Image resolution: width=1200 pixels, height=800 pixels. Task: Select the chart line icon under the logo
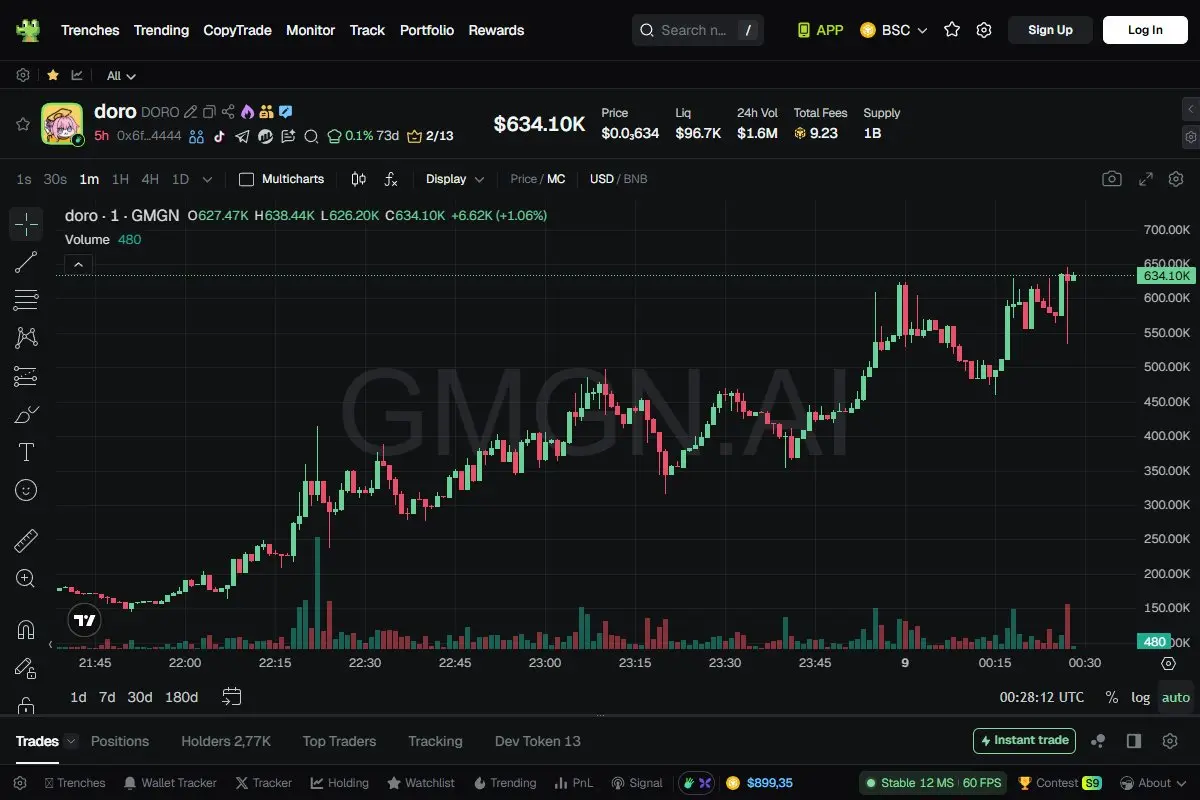click(77, 75)
